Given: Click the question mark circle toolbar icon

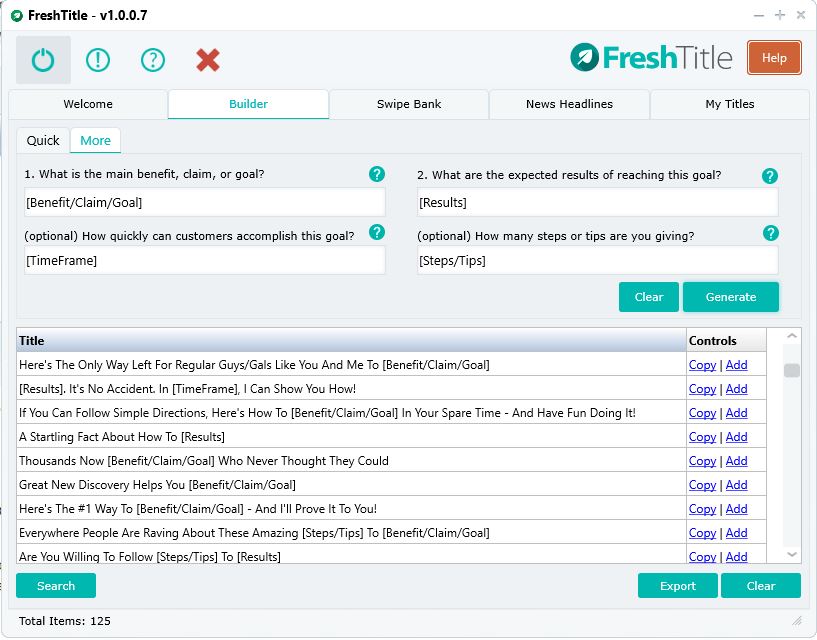Looking at the screenshot, I should [153, 60].
